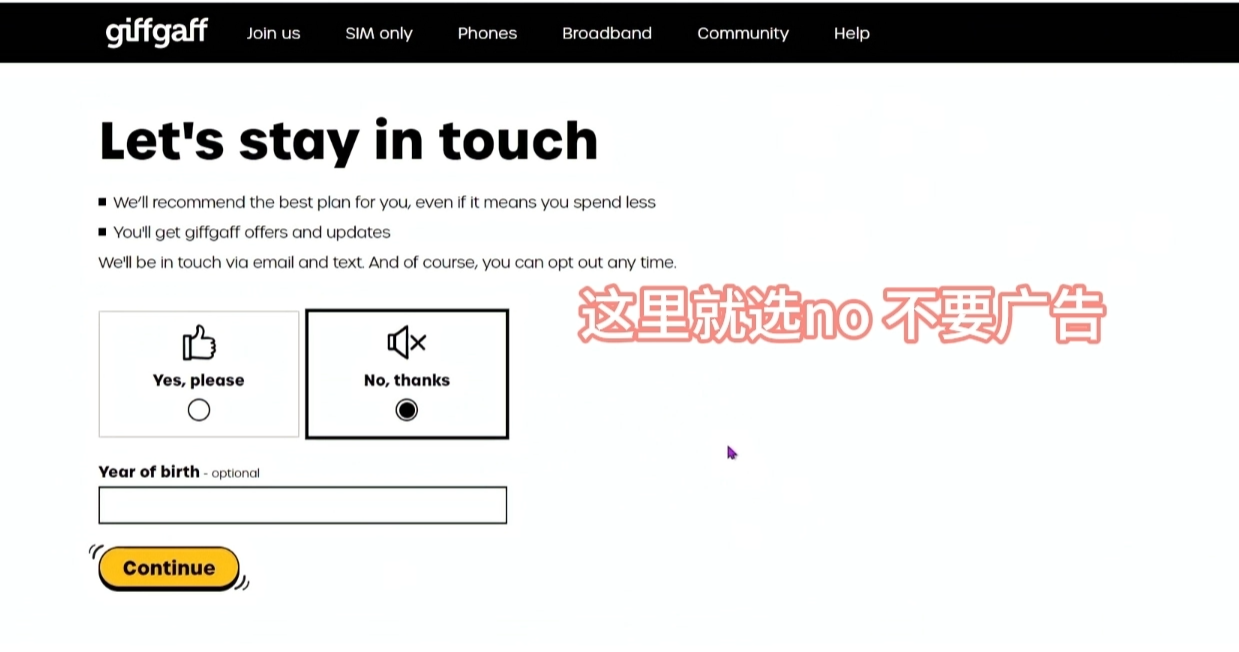Open the Help section

(x=852, y=33)
